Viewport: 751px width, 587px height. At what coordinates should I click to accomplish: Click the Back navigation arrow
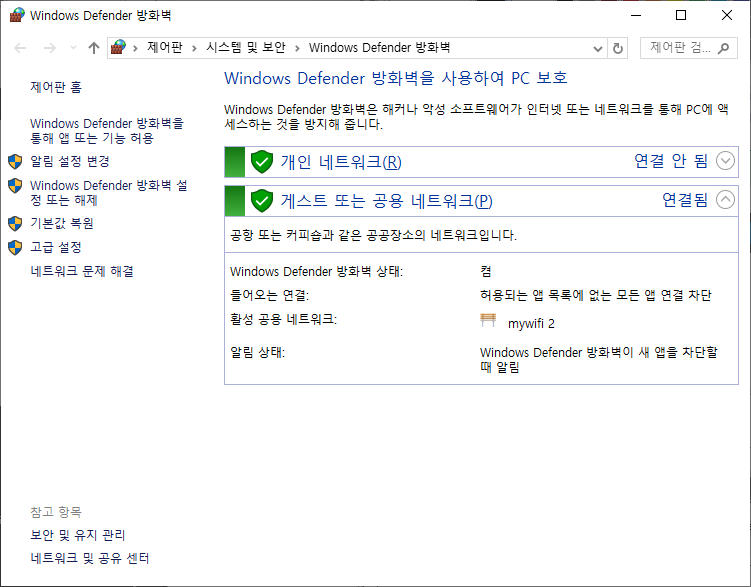coord(20,48)
